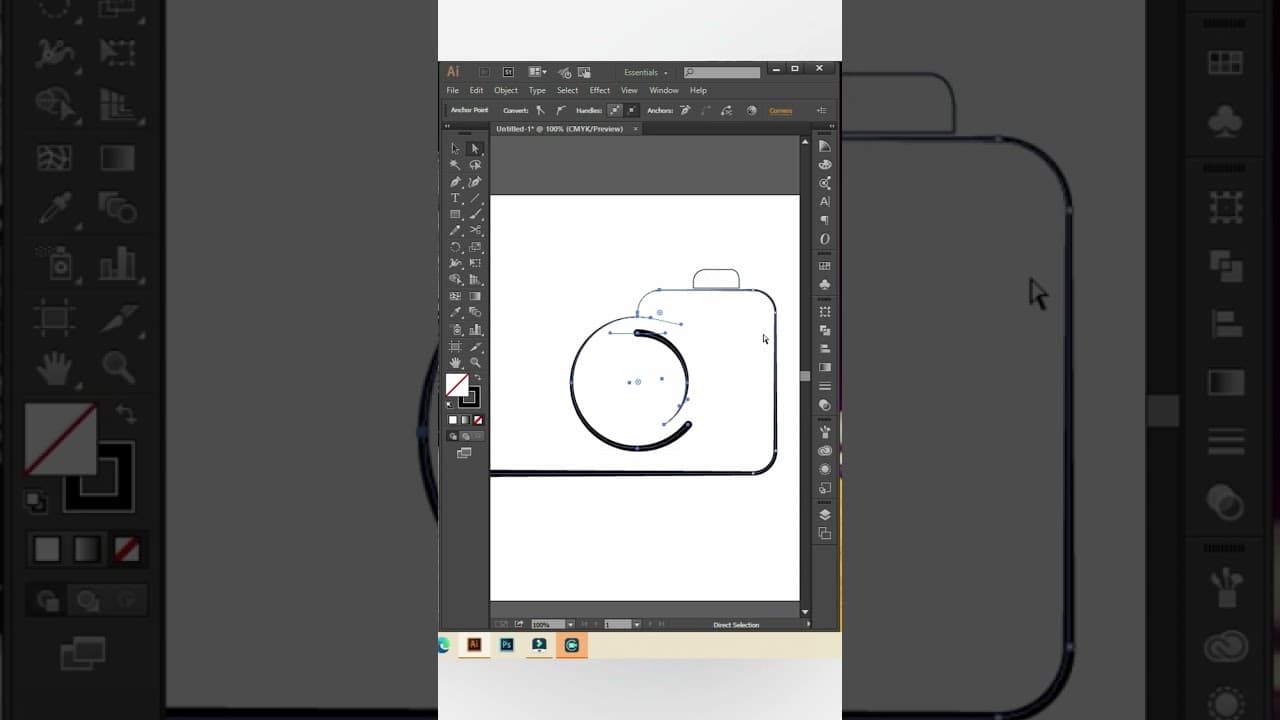Select the Shape Builder tool
The image size is (1280, 720).
pyautogui.click(x=455, y=280)
